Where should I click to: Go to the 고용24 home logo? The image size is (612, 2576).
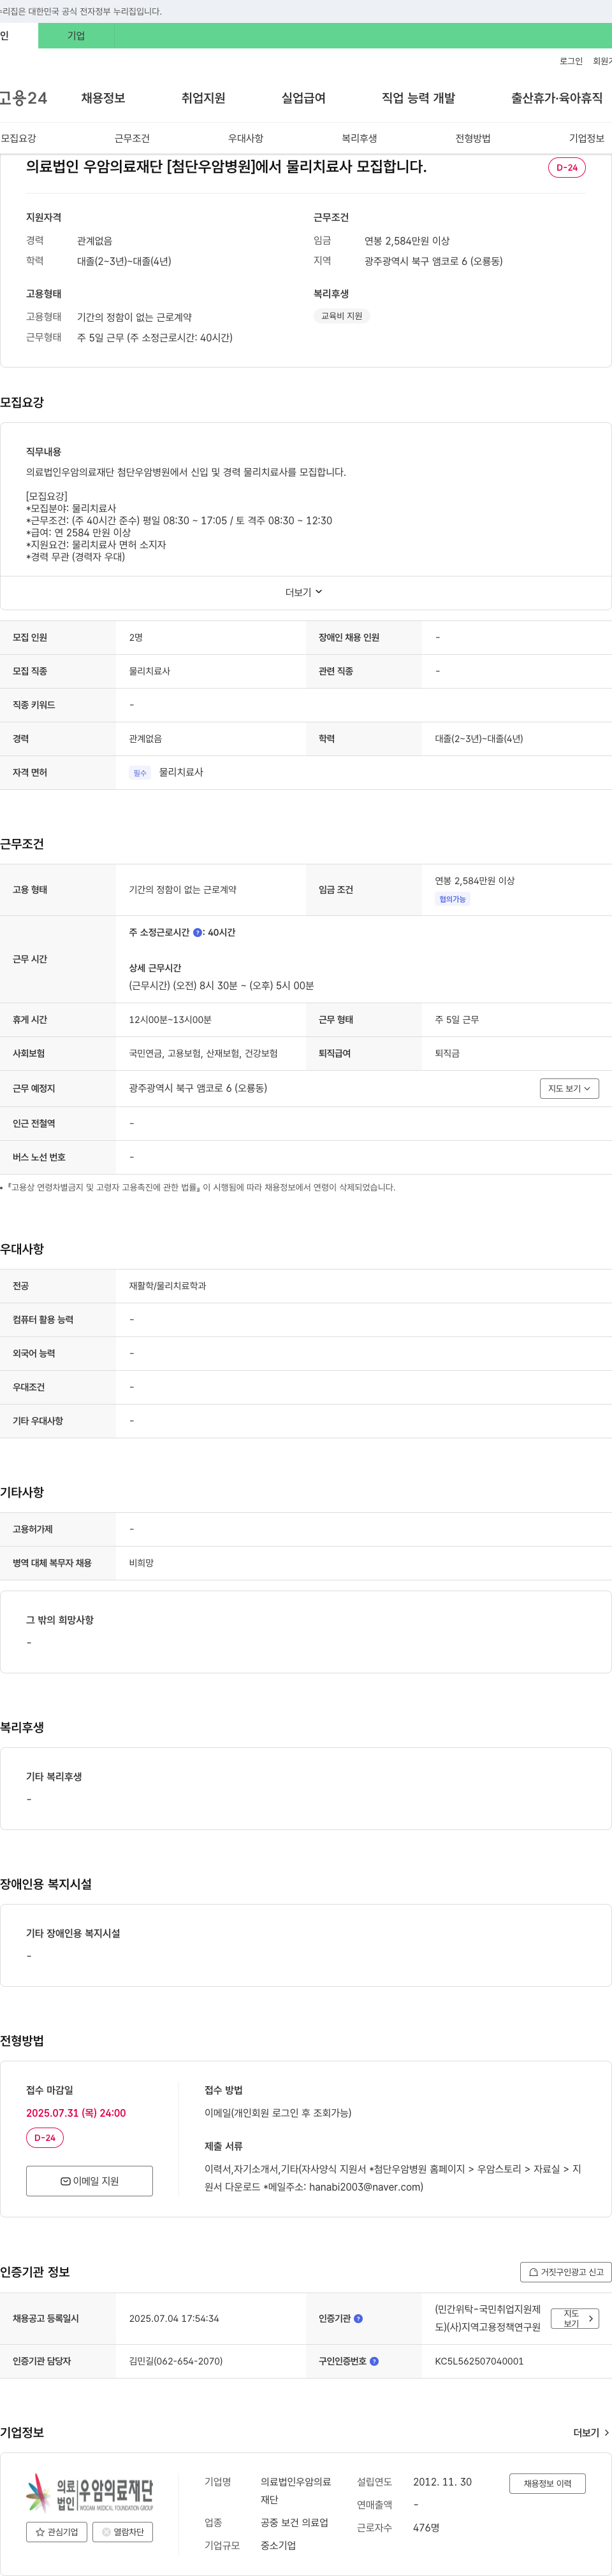[x=23, y=98]
